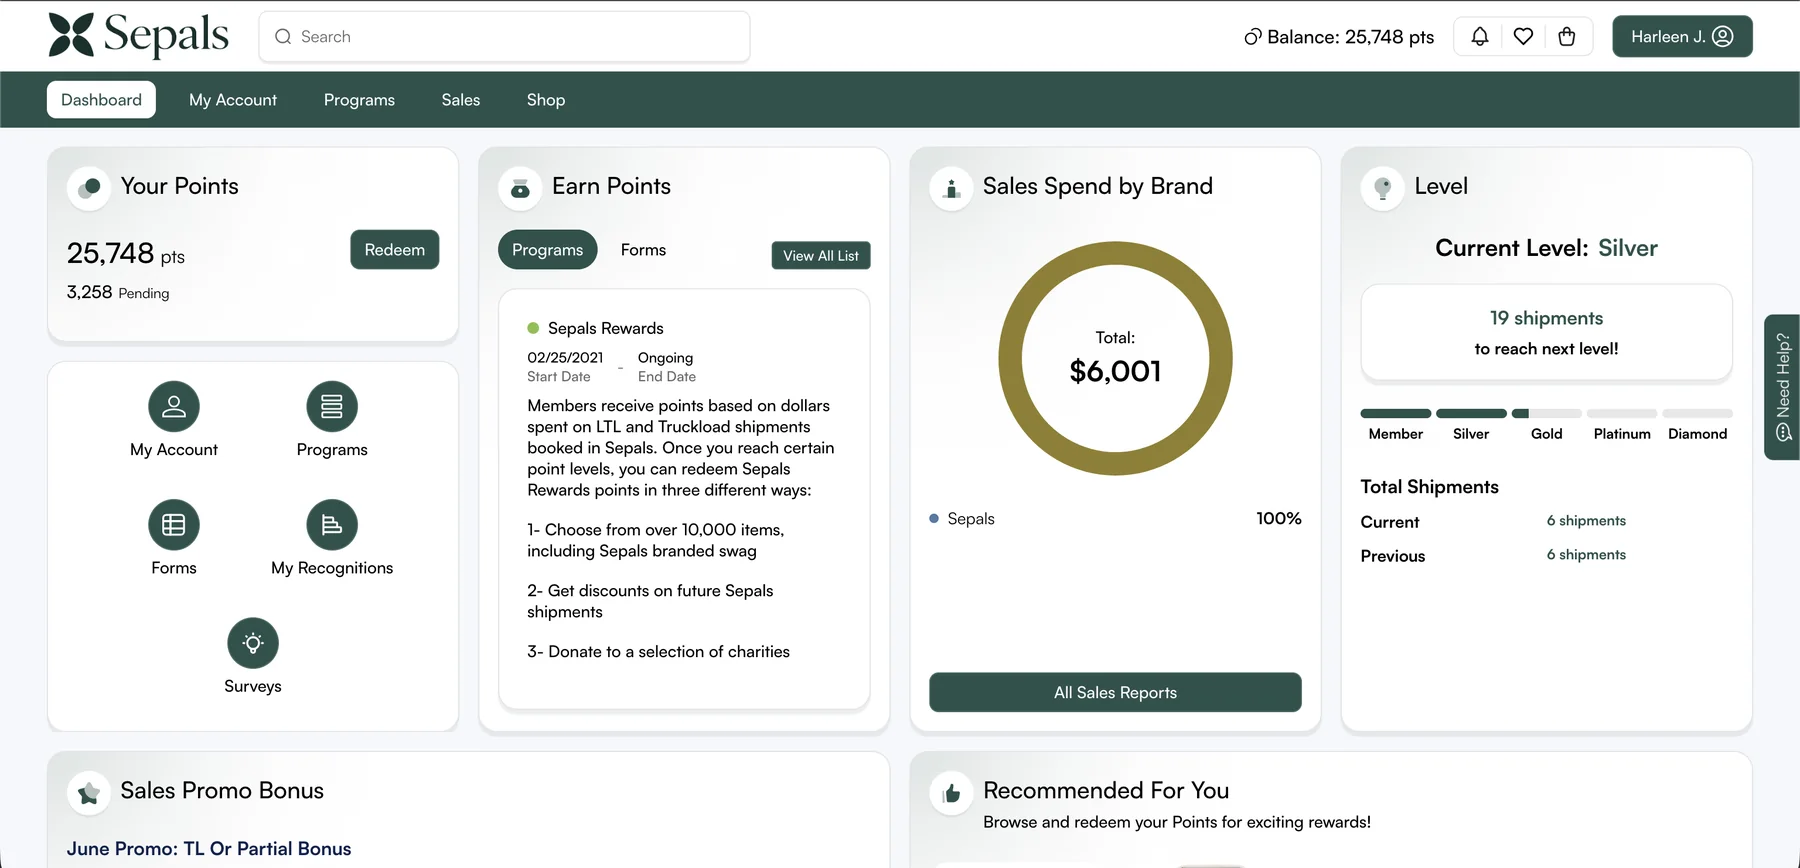Click Current Level: Silver heading
The height and width of the screenshot is (868, 1800).
[1546, 248]
